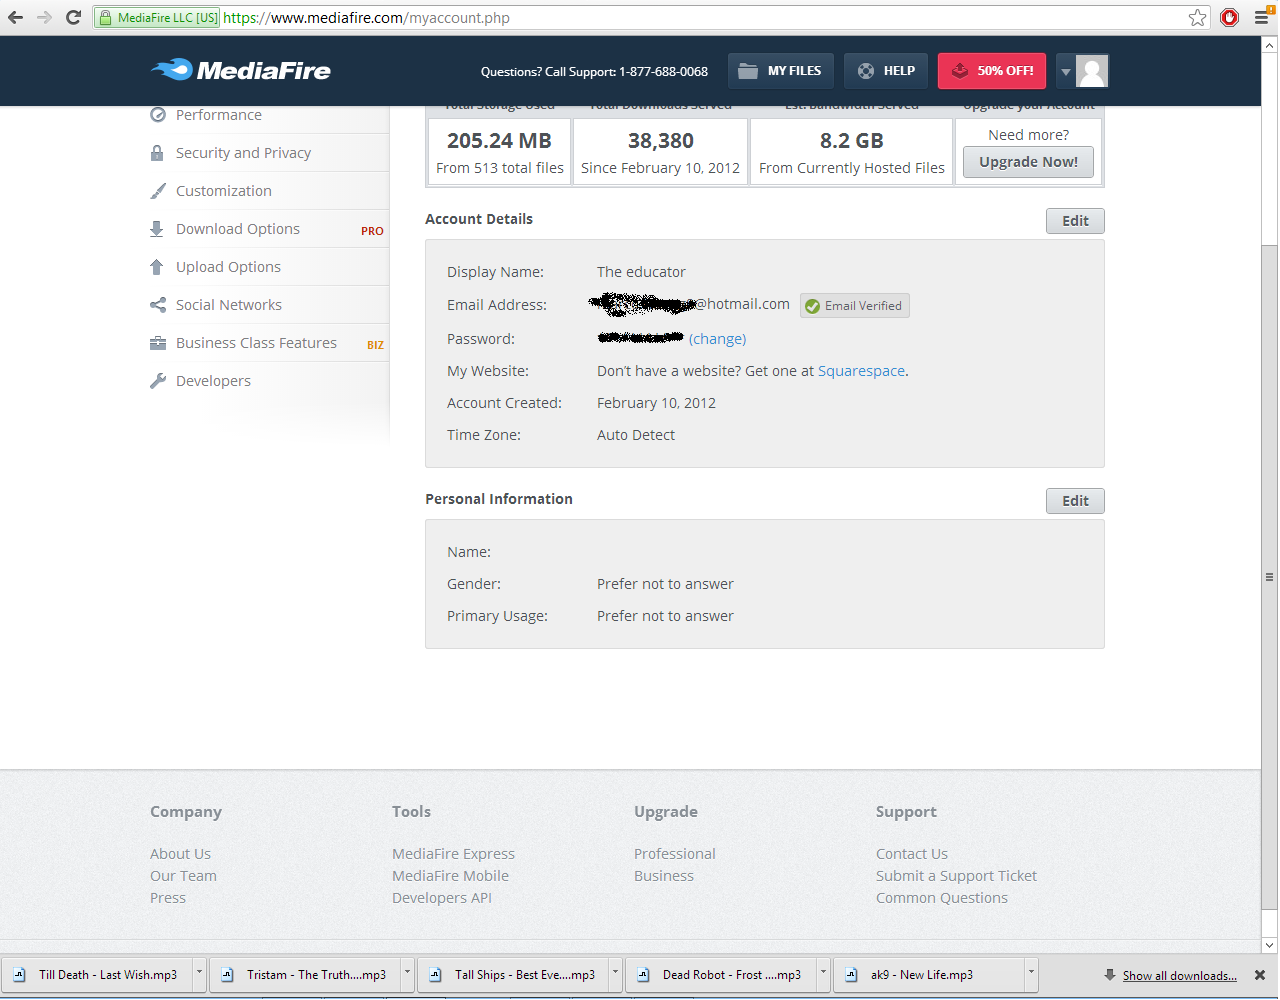Click the Performance sidebar icon

(x=158, y=115)
